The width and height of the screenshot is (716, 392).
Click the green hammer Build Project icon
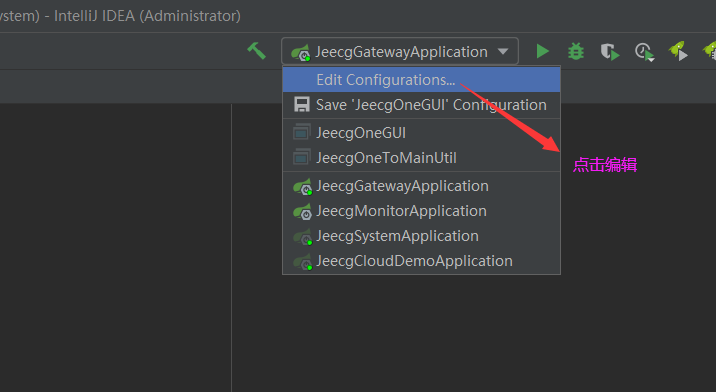(256, 51)
